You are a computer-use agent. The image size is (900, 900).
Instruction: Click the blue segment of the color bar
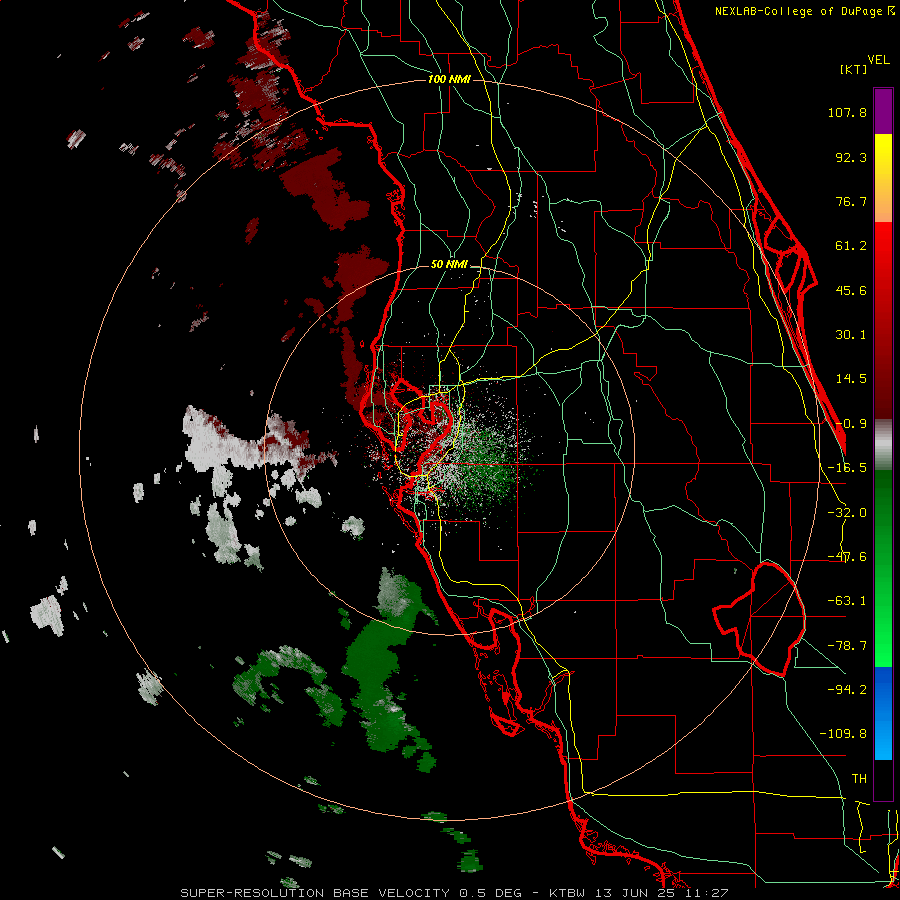tap(883, 713)
